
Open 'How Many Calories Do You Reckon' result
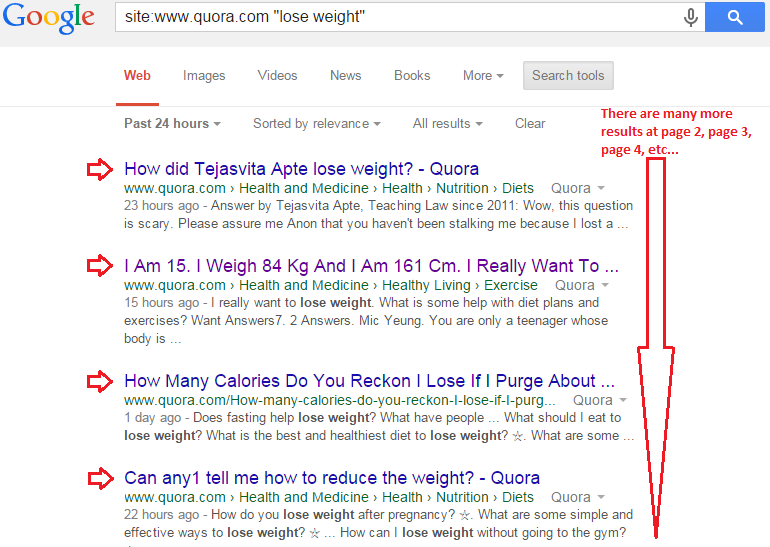[x=369, y=381]
